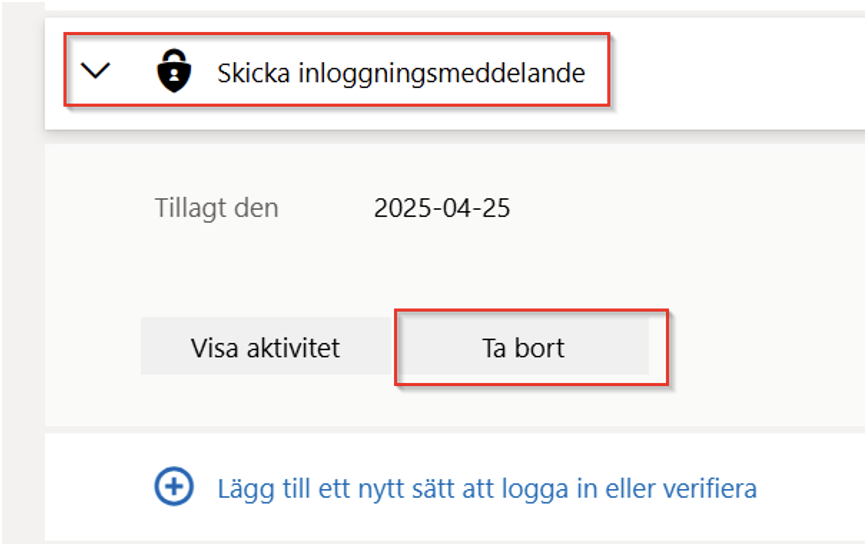Click the authenticator lock shield icon
The image size is (868, 544).
pos(174,71)
